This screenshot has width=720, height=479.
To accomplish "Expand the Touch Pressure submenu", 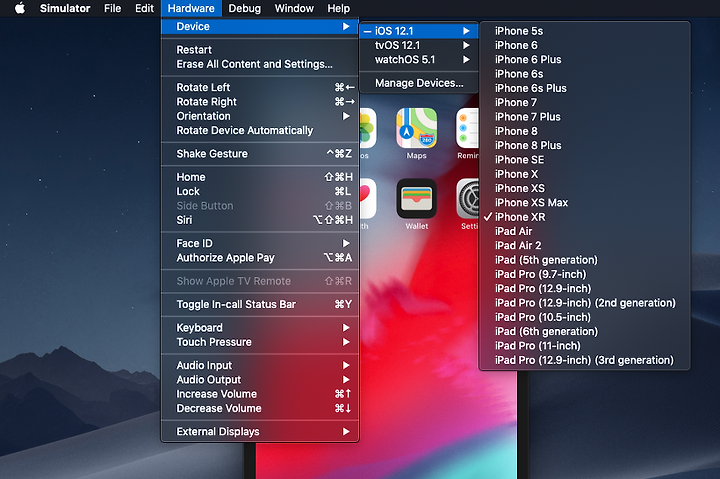I will (x=260, y=342).
